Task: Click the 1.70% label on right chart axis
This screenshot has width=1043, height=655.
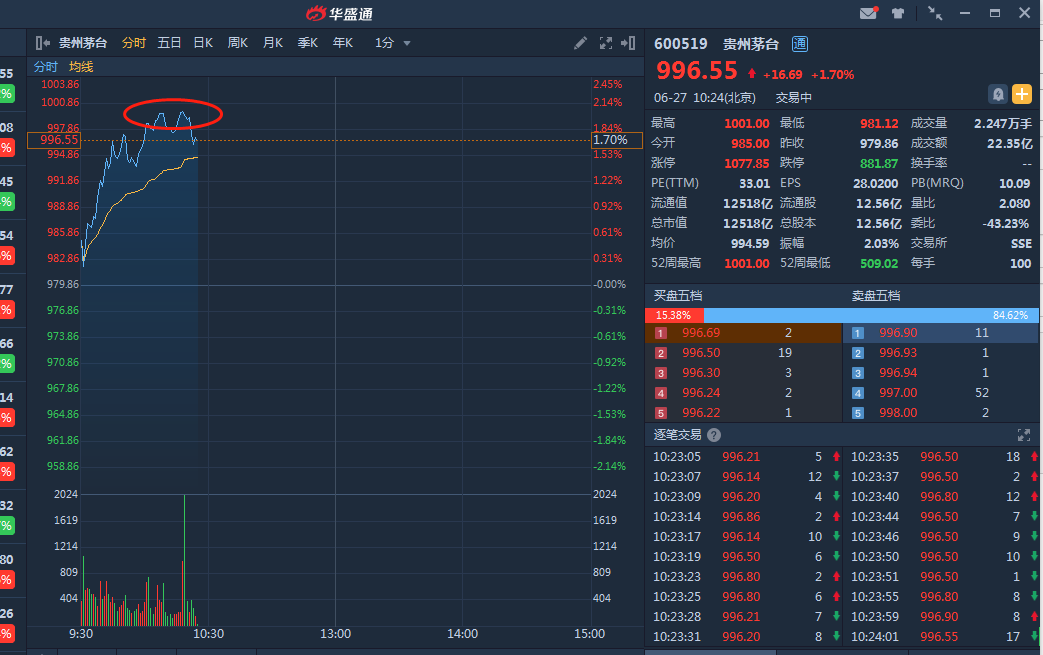Action: coord(617,140)
